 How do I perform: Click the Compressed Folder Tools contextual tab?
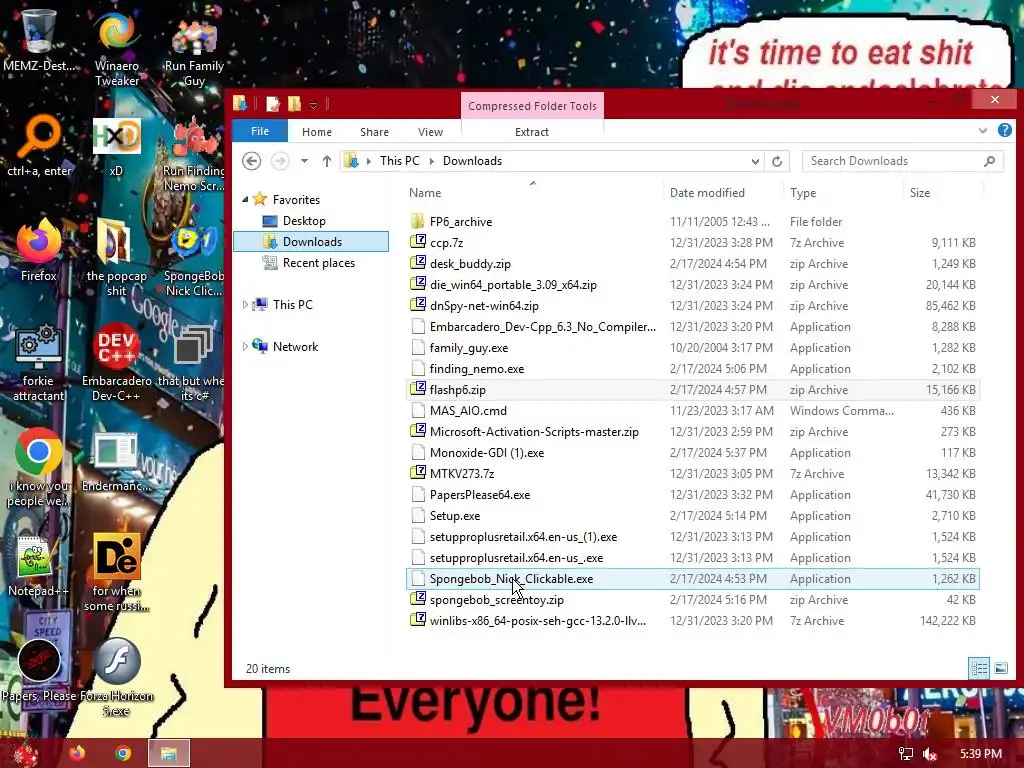tap(532, 106)
